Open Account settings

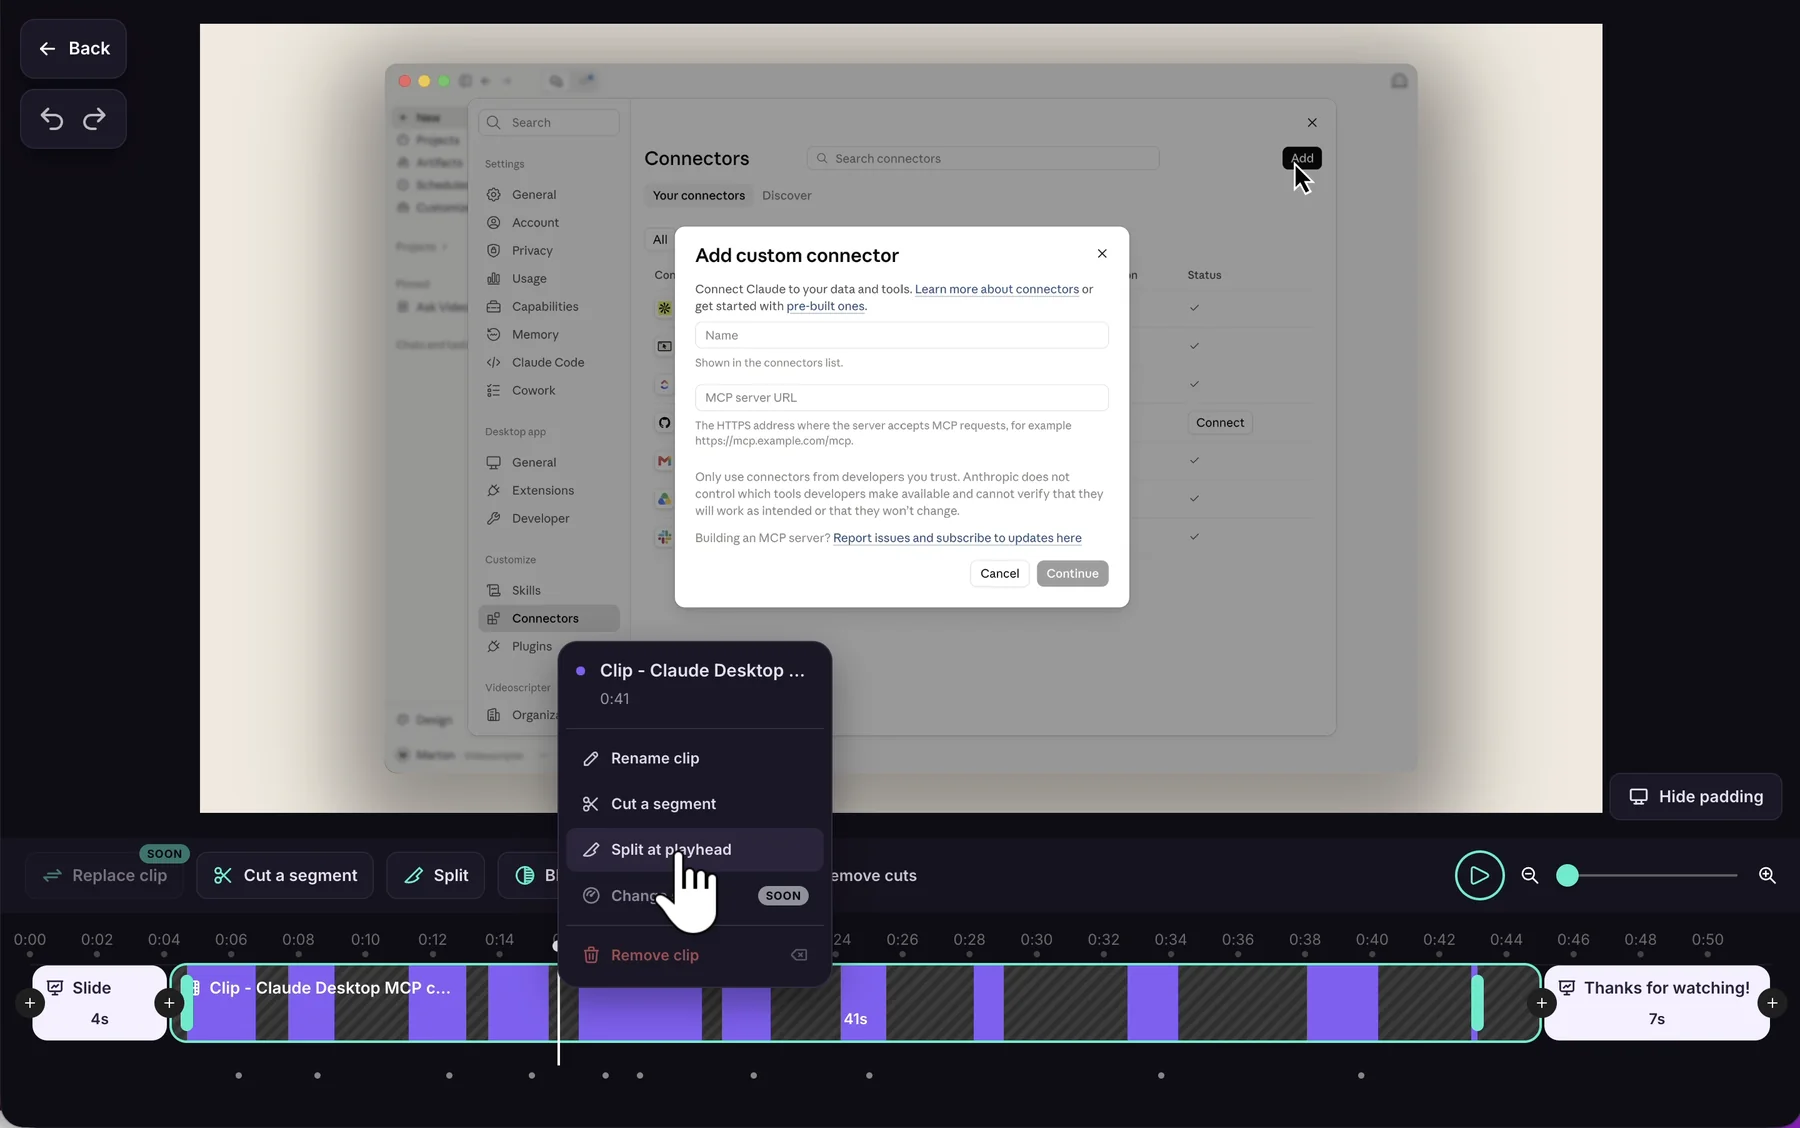pos(549,222)
